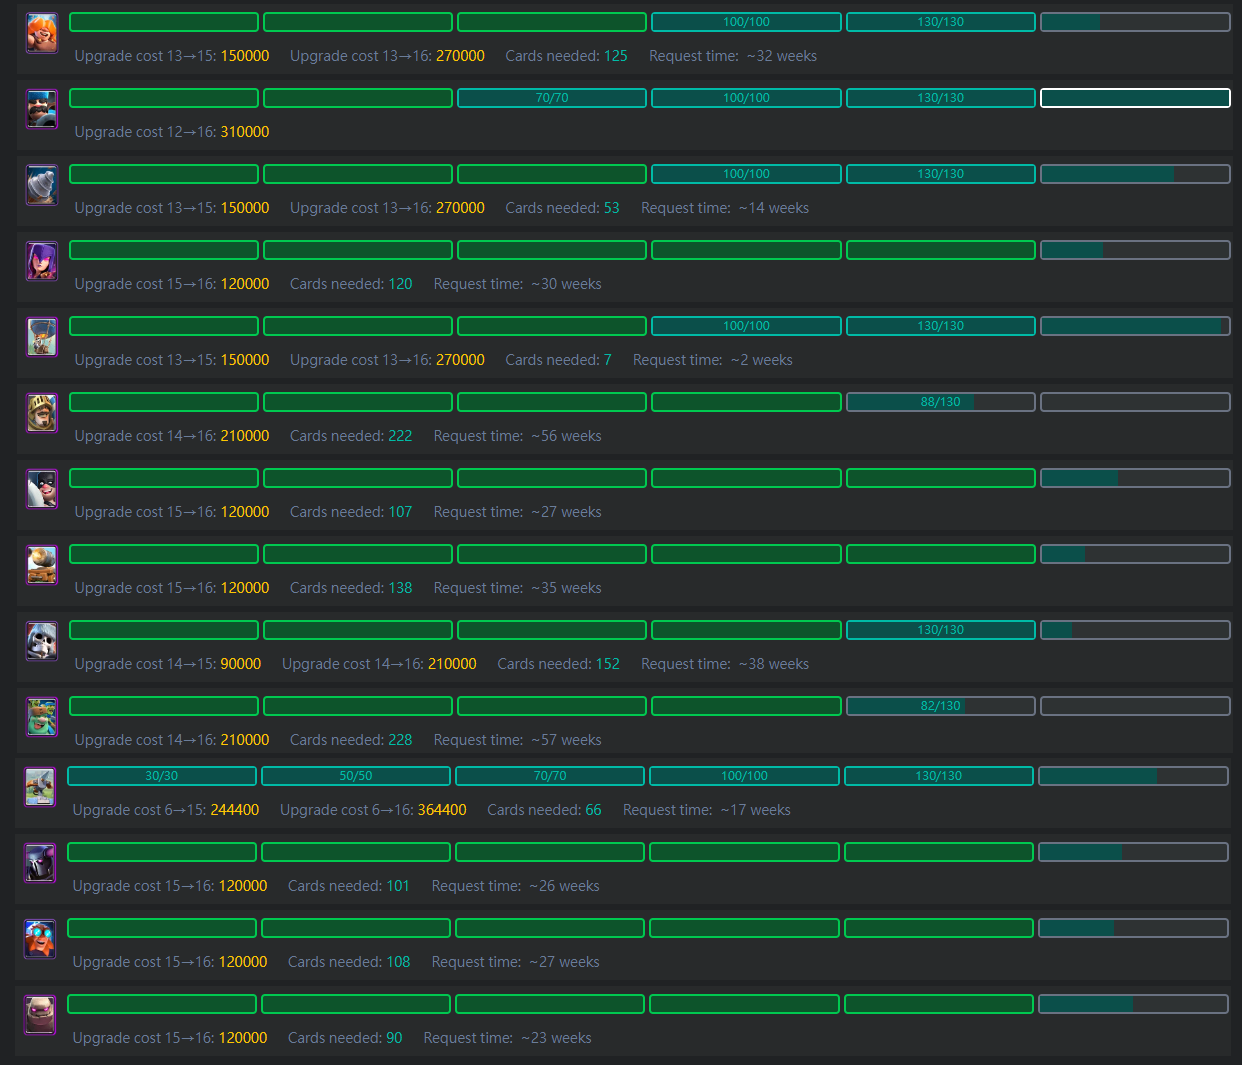This screenshot has width=1242, height=1065.
Task: Click the white-outlined empty bar in Hunter row
Action: click(1135, 98)
